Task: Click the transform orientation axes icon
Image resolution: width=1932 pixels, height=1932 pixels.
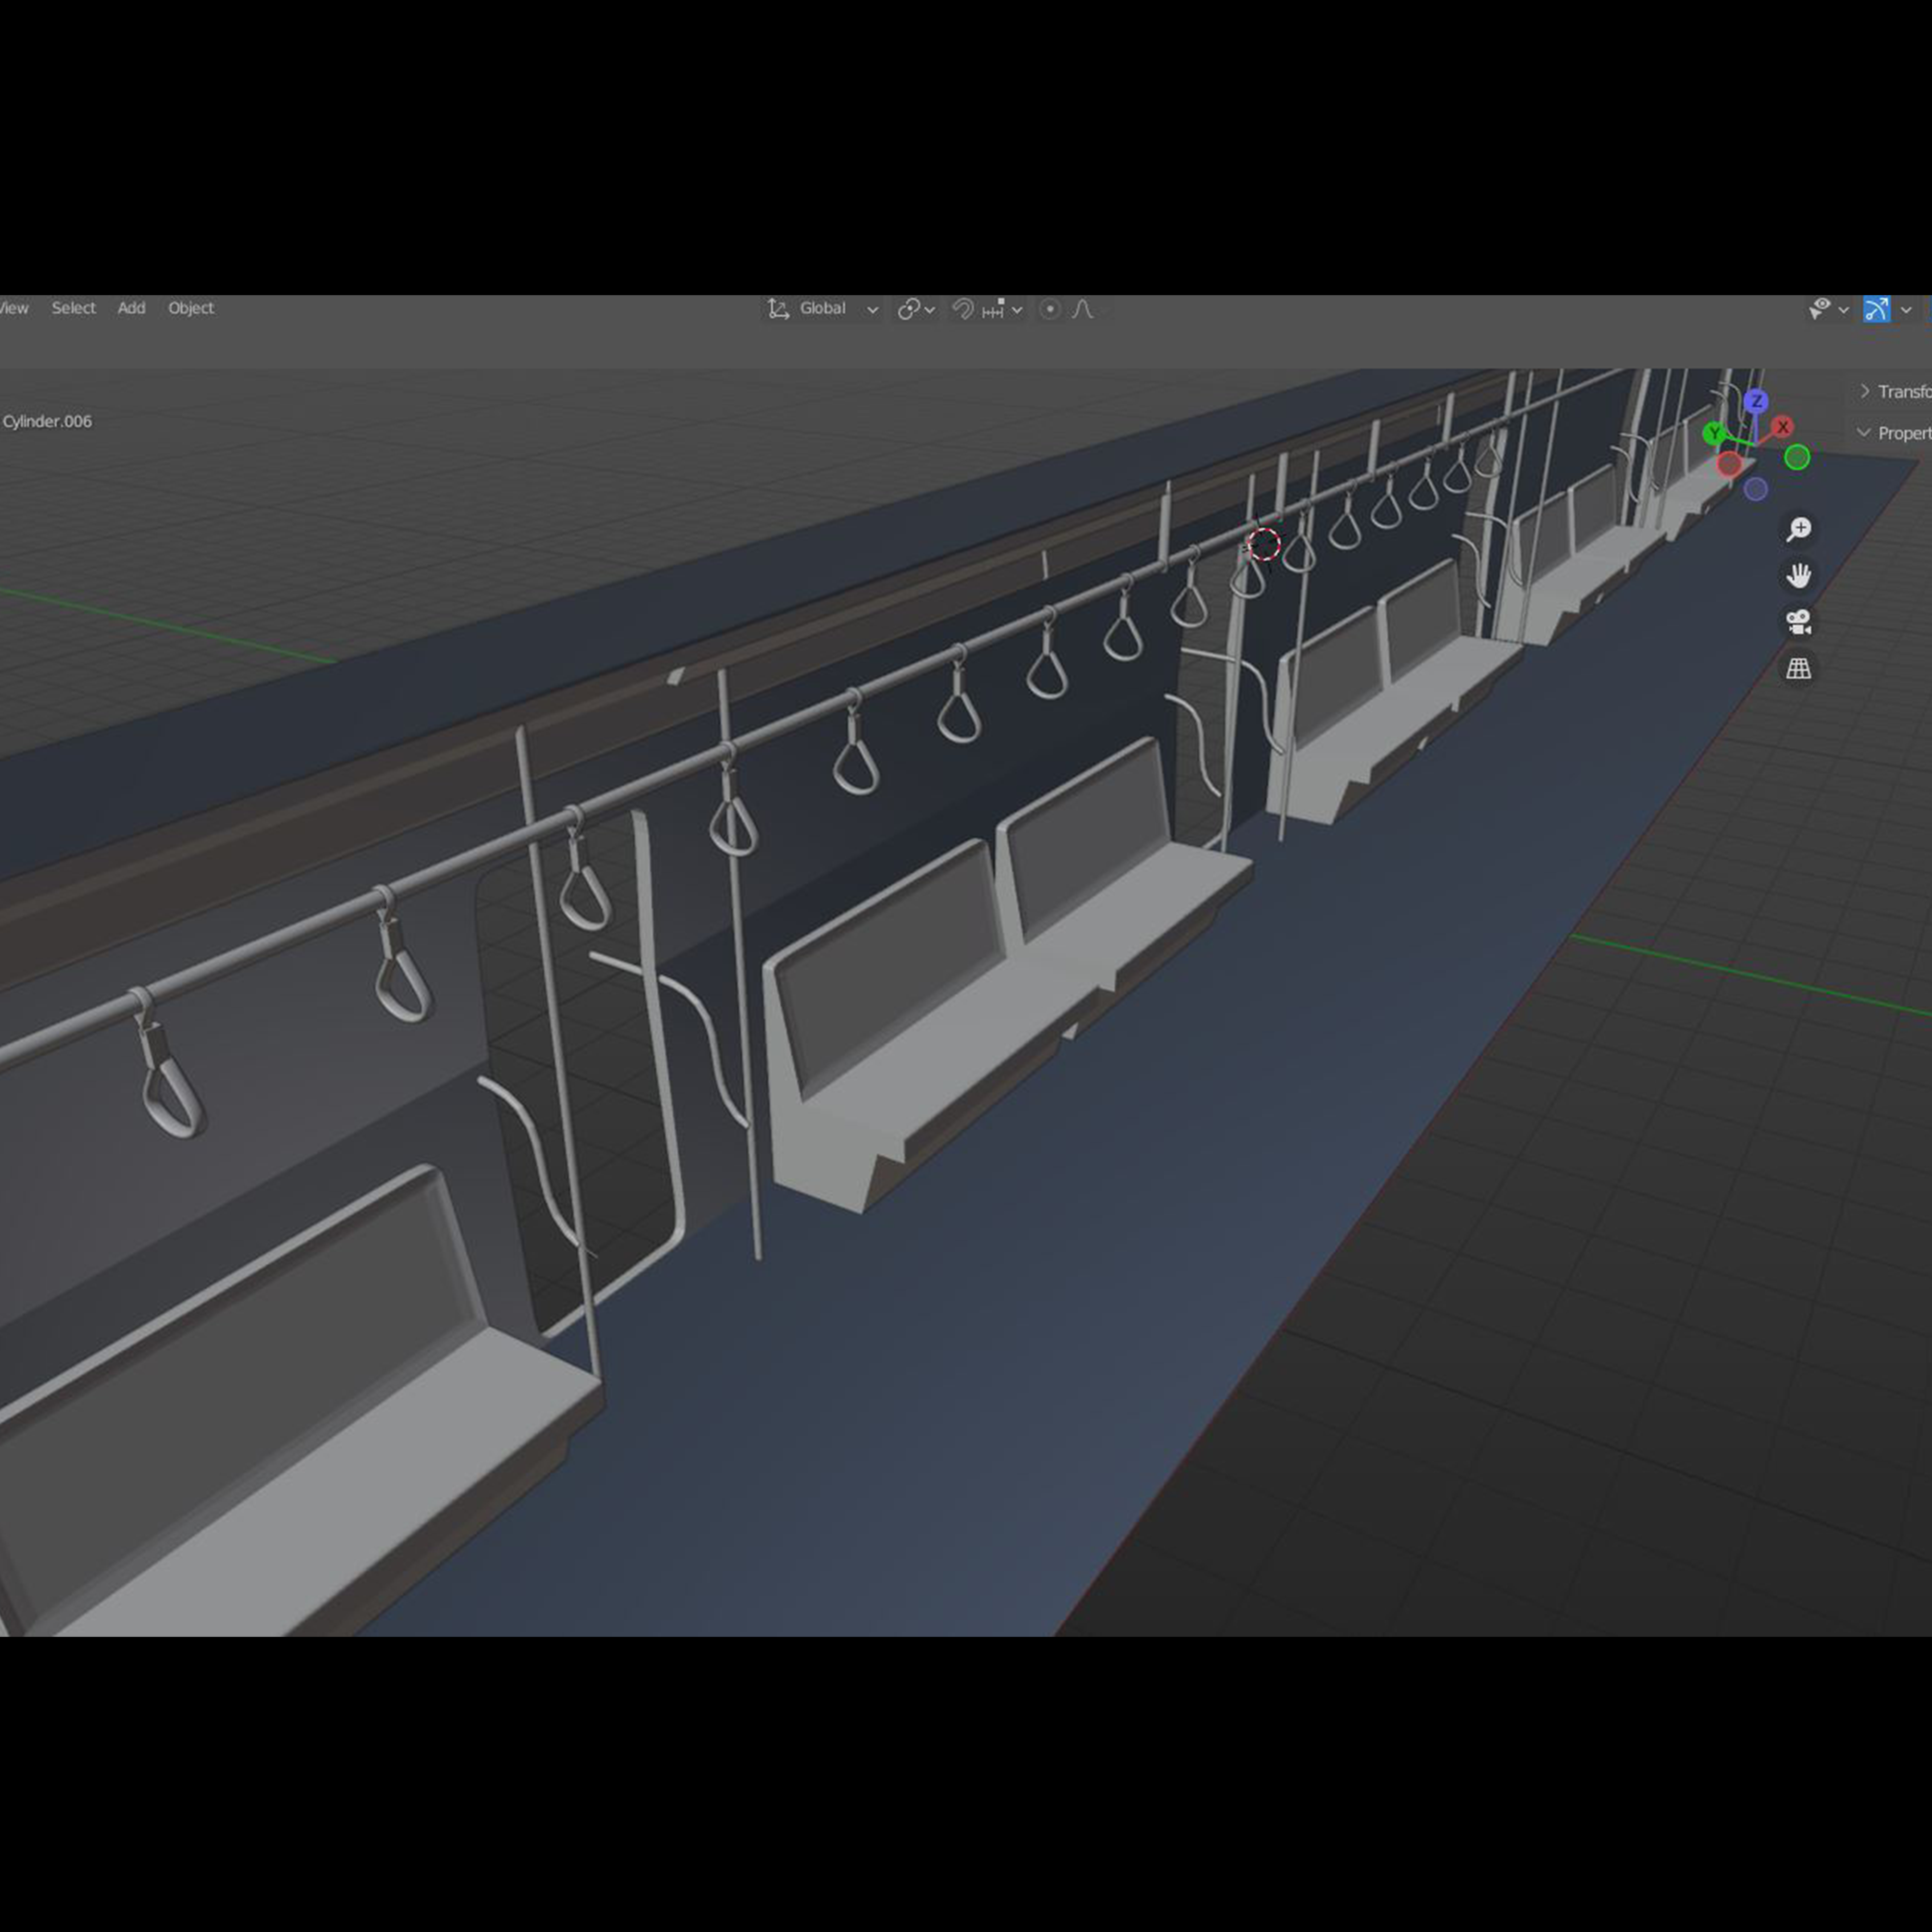Action: (x=778, y=309)
